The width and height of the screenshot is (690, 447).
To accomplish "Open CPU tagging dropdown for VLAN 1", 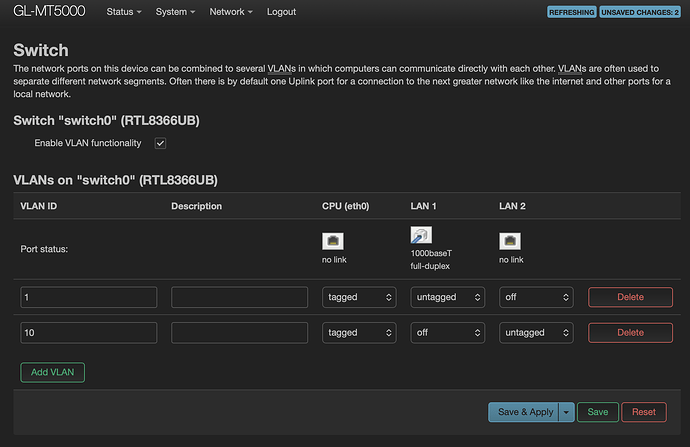I will 359,297.
